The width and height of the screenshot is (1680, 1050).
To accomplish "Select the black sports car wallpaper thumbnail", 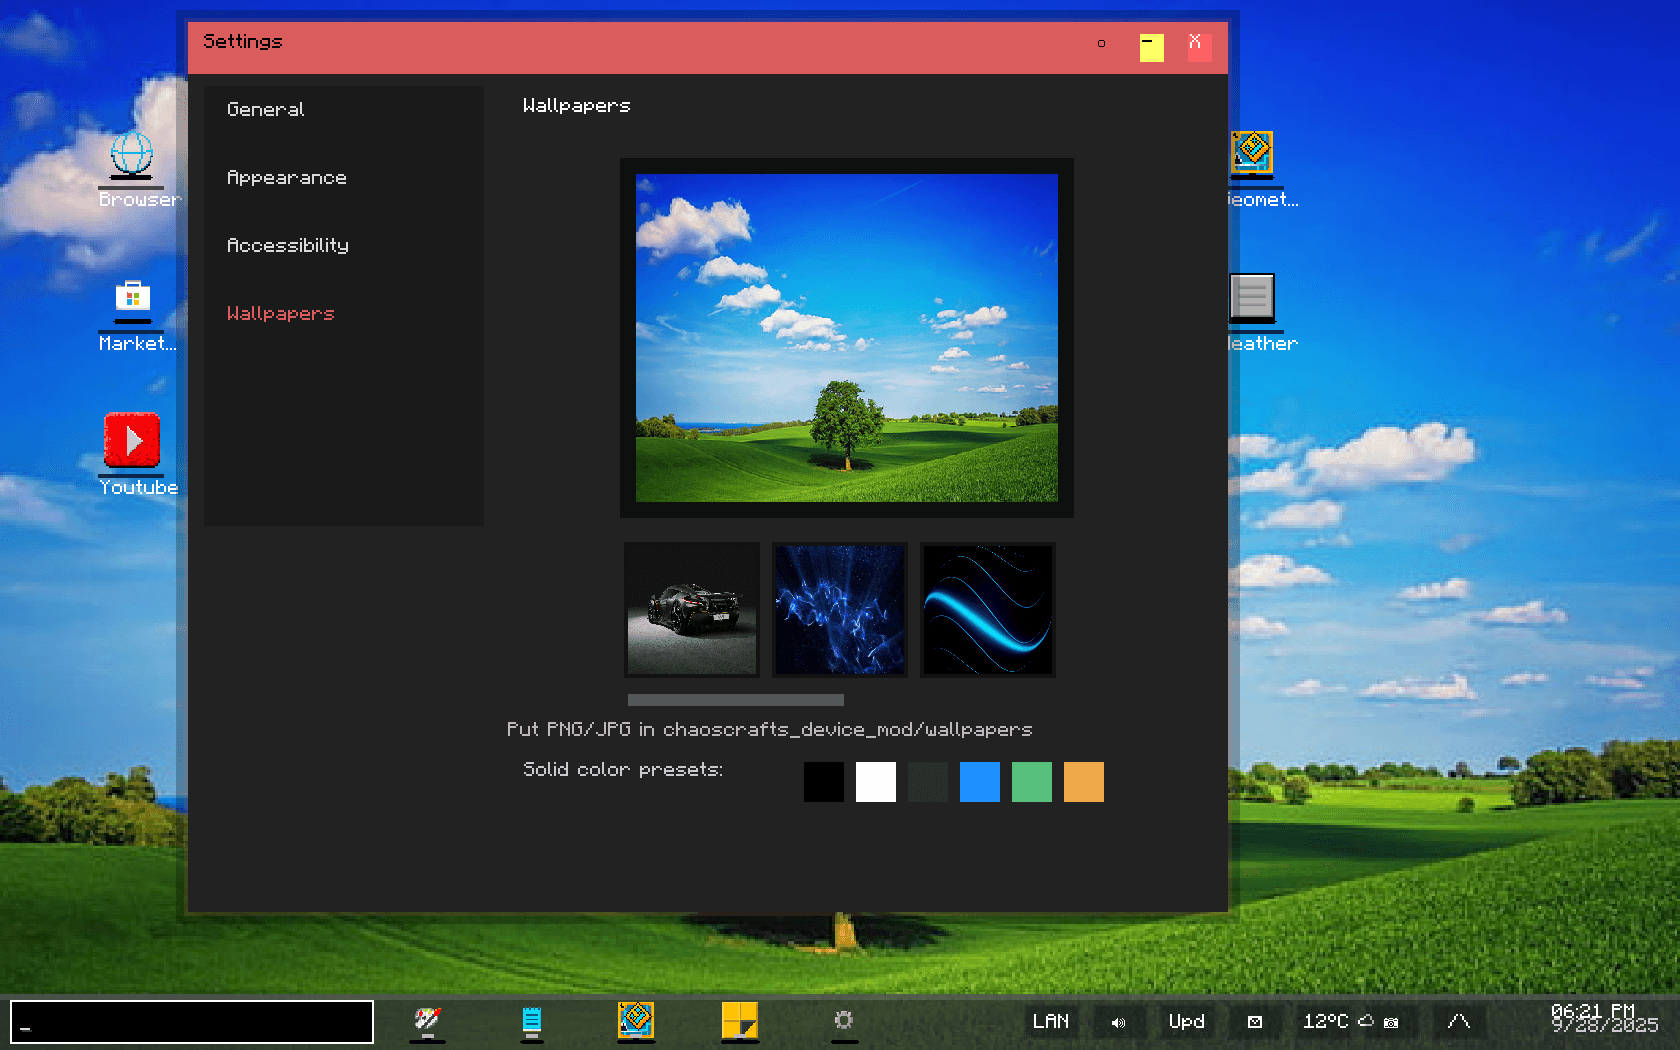I will [x=692, y=610].
